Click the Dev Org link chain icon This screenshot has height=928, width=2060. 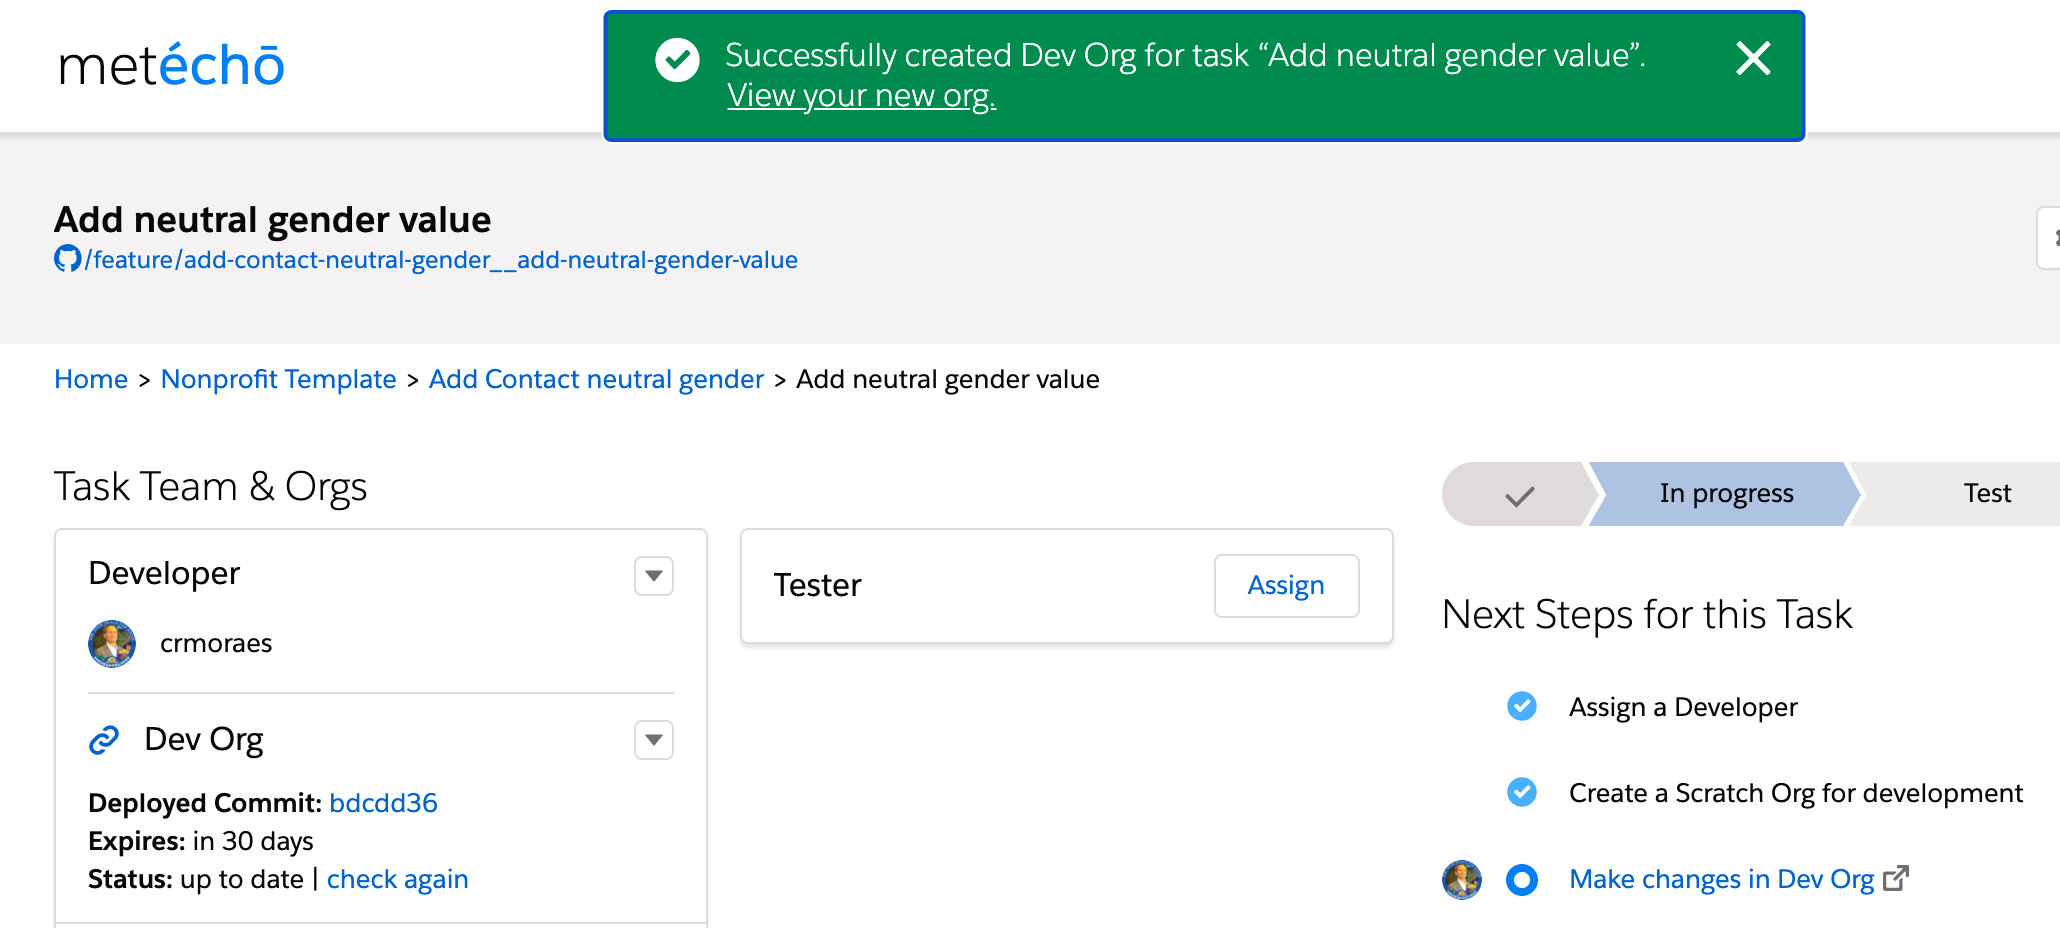[104, 740]
